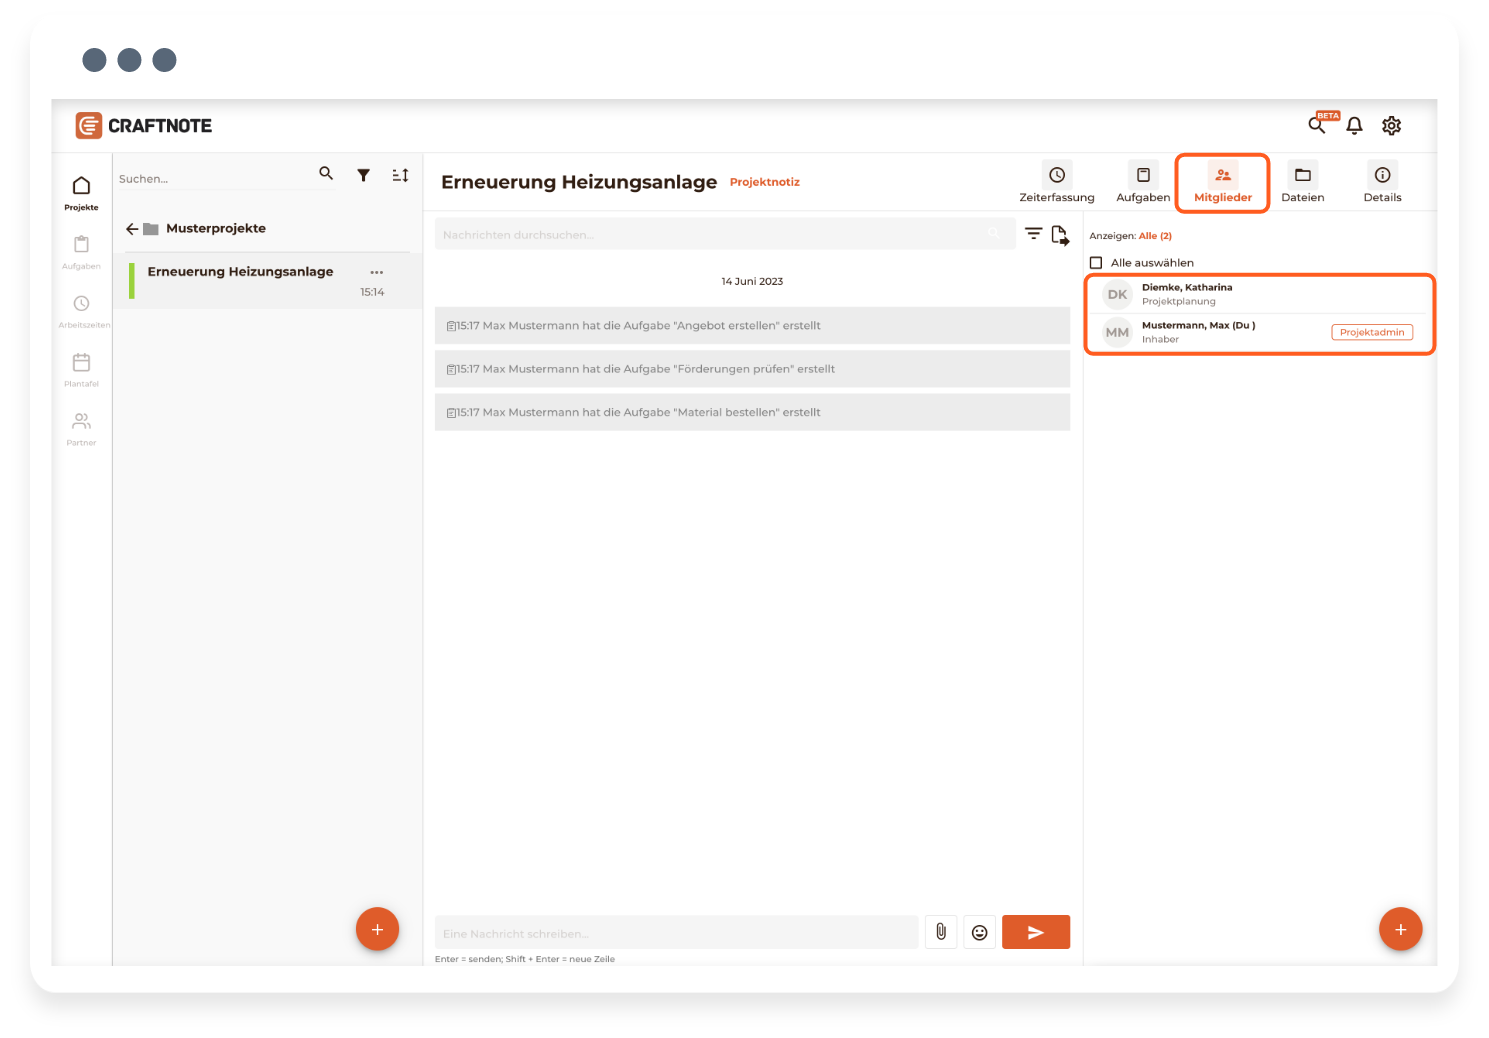The image size is (1489, 1038).
Task: Open the 'Anzeigen: Alle (2)' filter
Action: [1154, 236]
